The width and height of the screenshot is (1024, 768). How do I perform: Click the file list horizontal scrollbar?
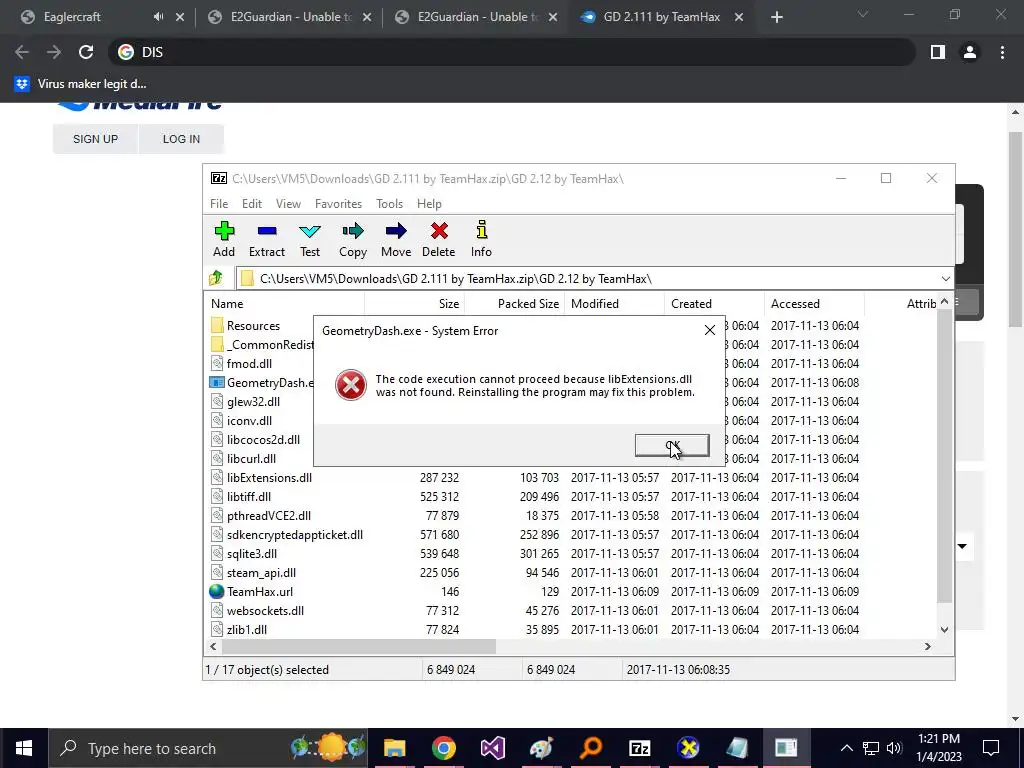[358, 647]
